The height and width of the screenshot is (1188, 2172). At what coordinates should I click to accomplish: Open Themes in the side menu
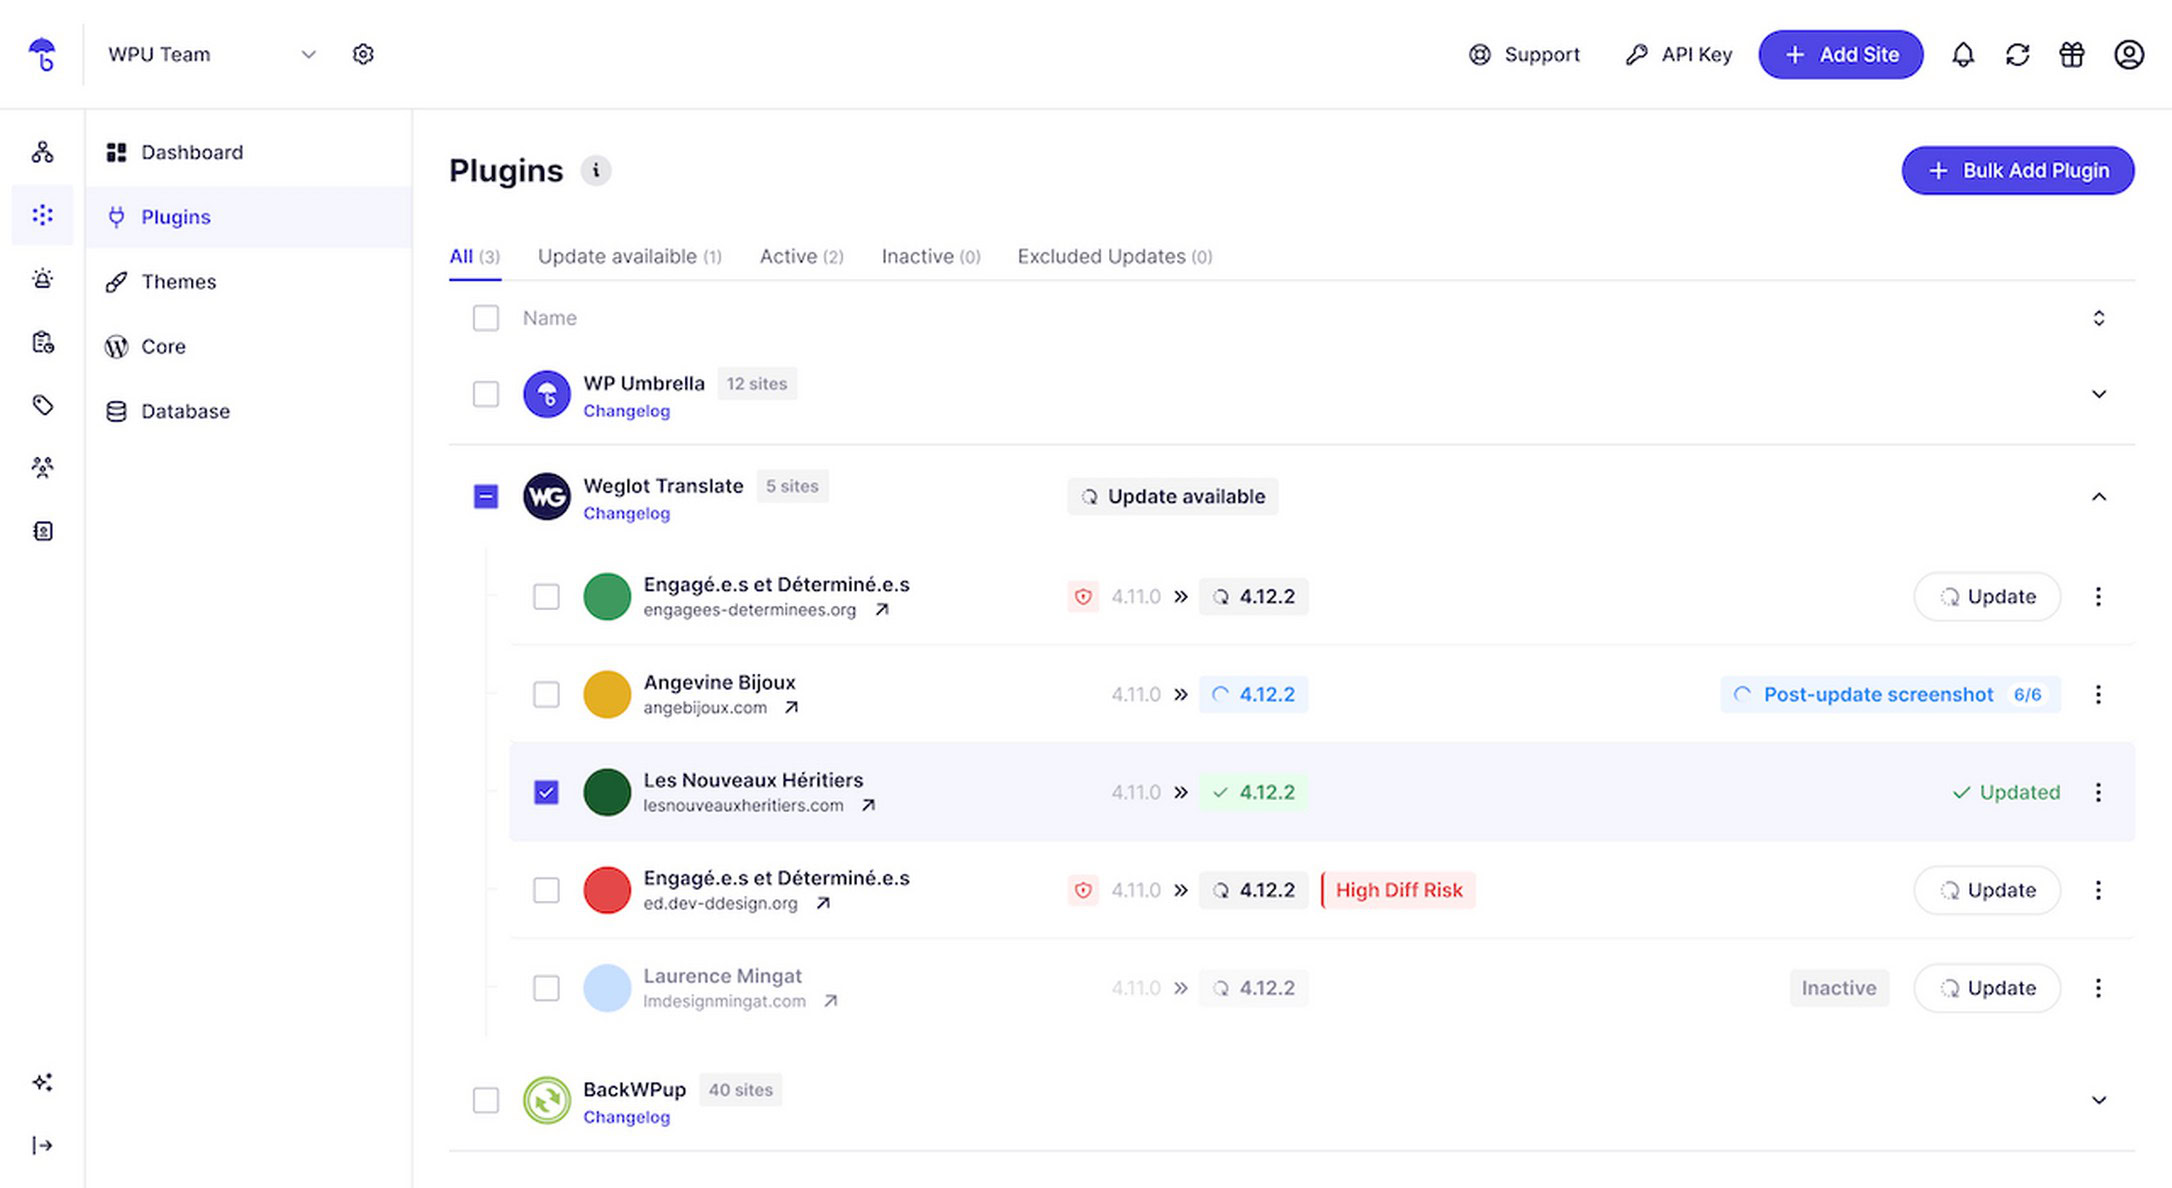pyautogui.click(x=249, y=282)
